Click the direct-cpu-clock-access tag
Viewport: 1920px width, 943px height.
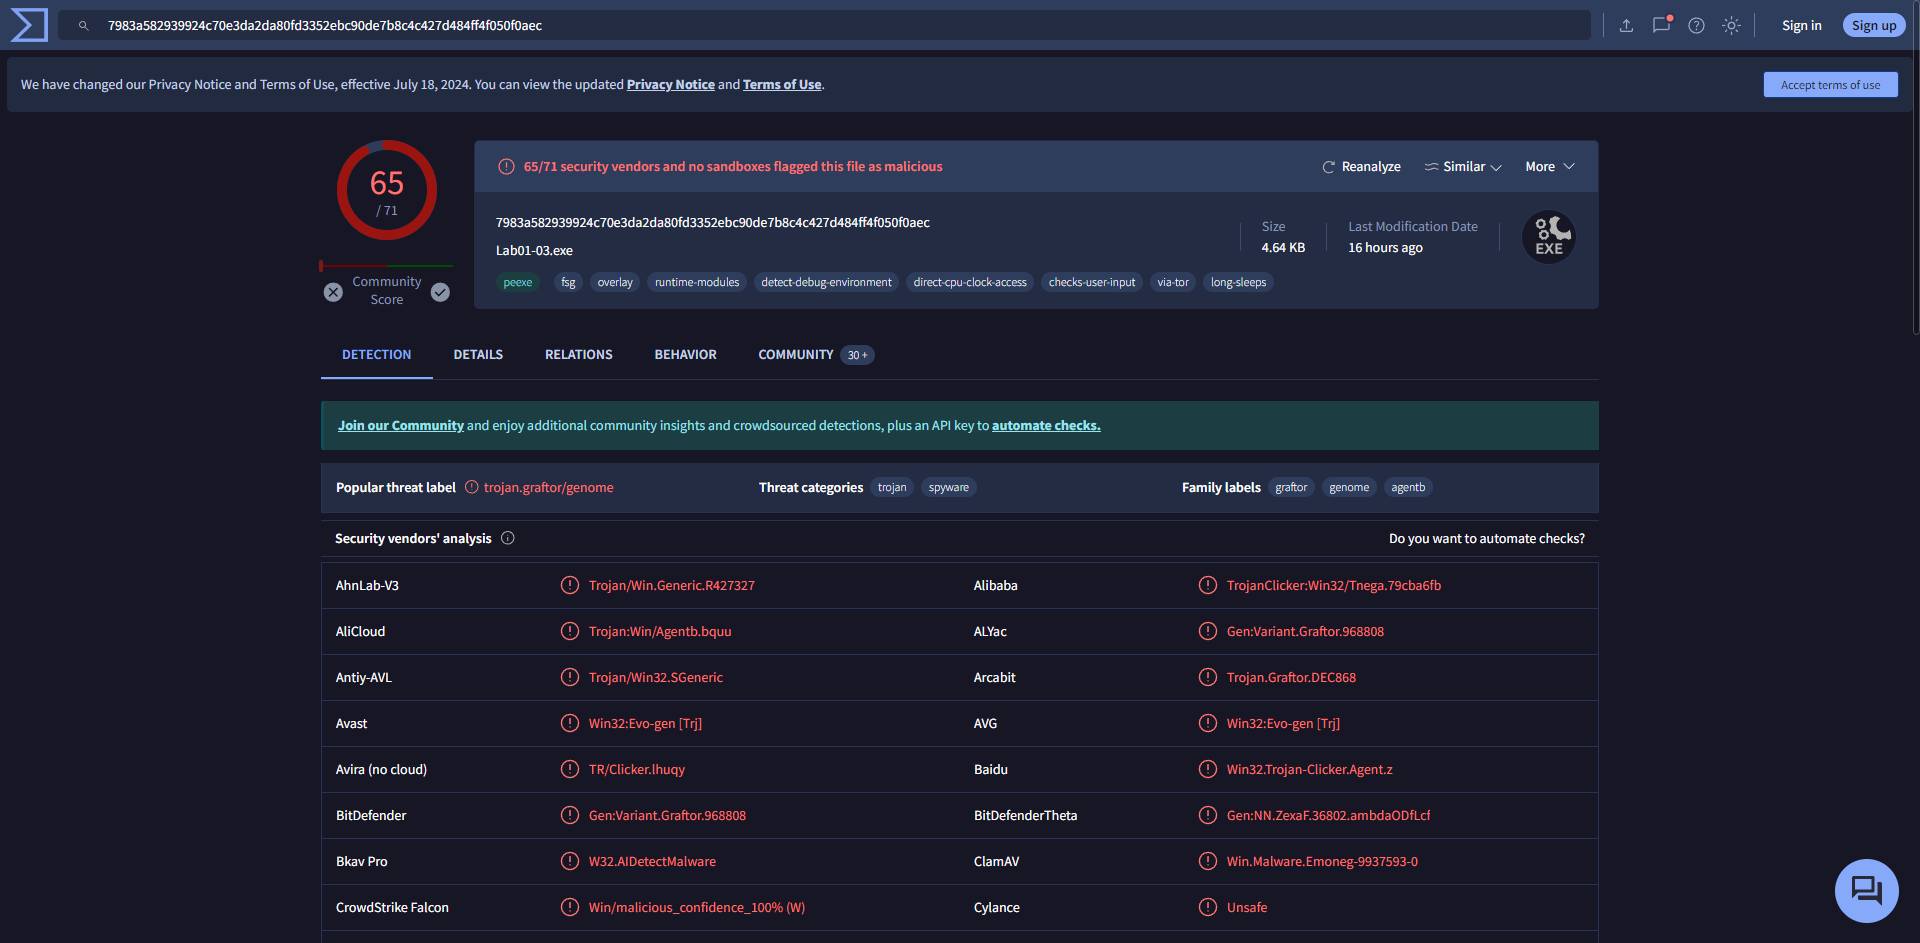coord(970,283)
